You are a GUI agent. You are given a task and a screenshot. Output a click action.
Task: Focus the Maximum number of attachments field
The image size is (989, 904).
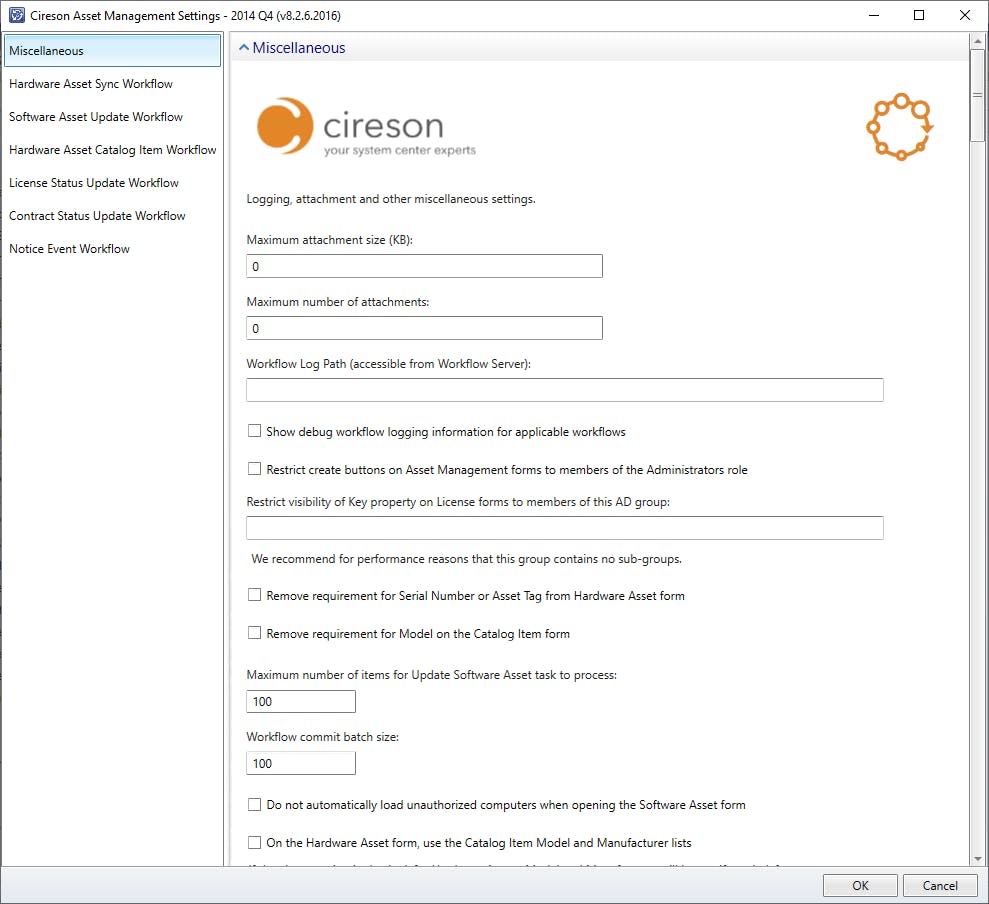424,328
